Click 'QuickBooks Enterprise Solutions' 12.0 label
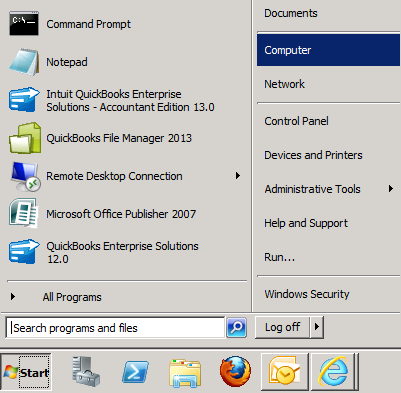The height and width of the screenshot is (393, 401). coord(122,252)
